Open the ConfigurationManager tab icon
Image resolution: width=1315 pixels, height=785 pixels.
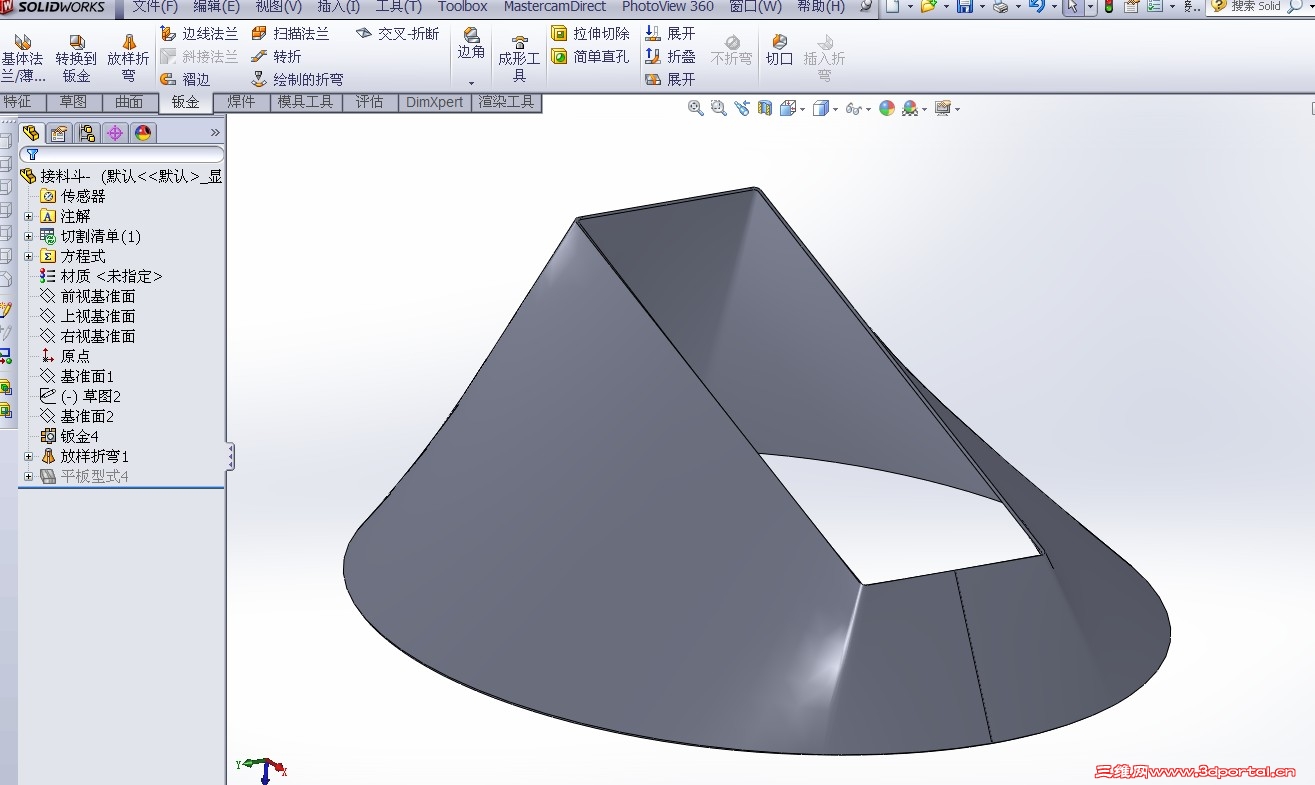pos(87,133)
